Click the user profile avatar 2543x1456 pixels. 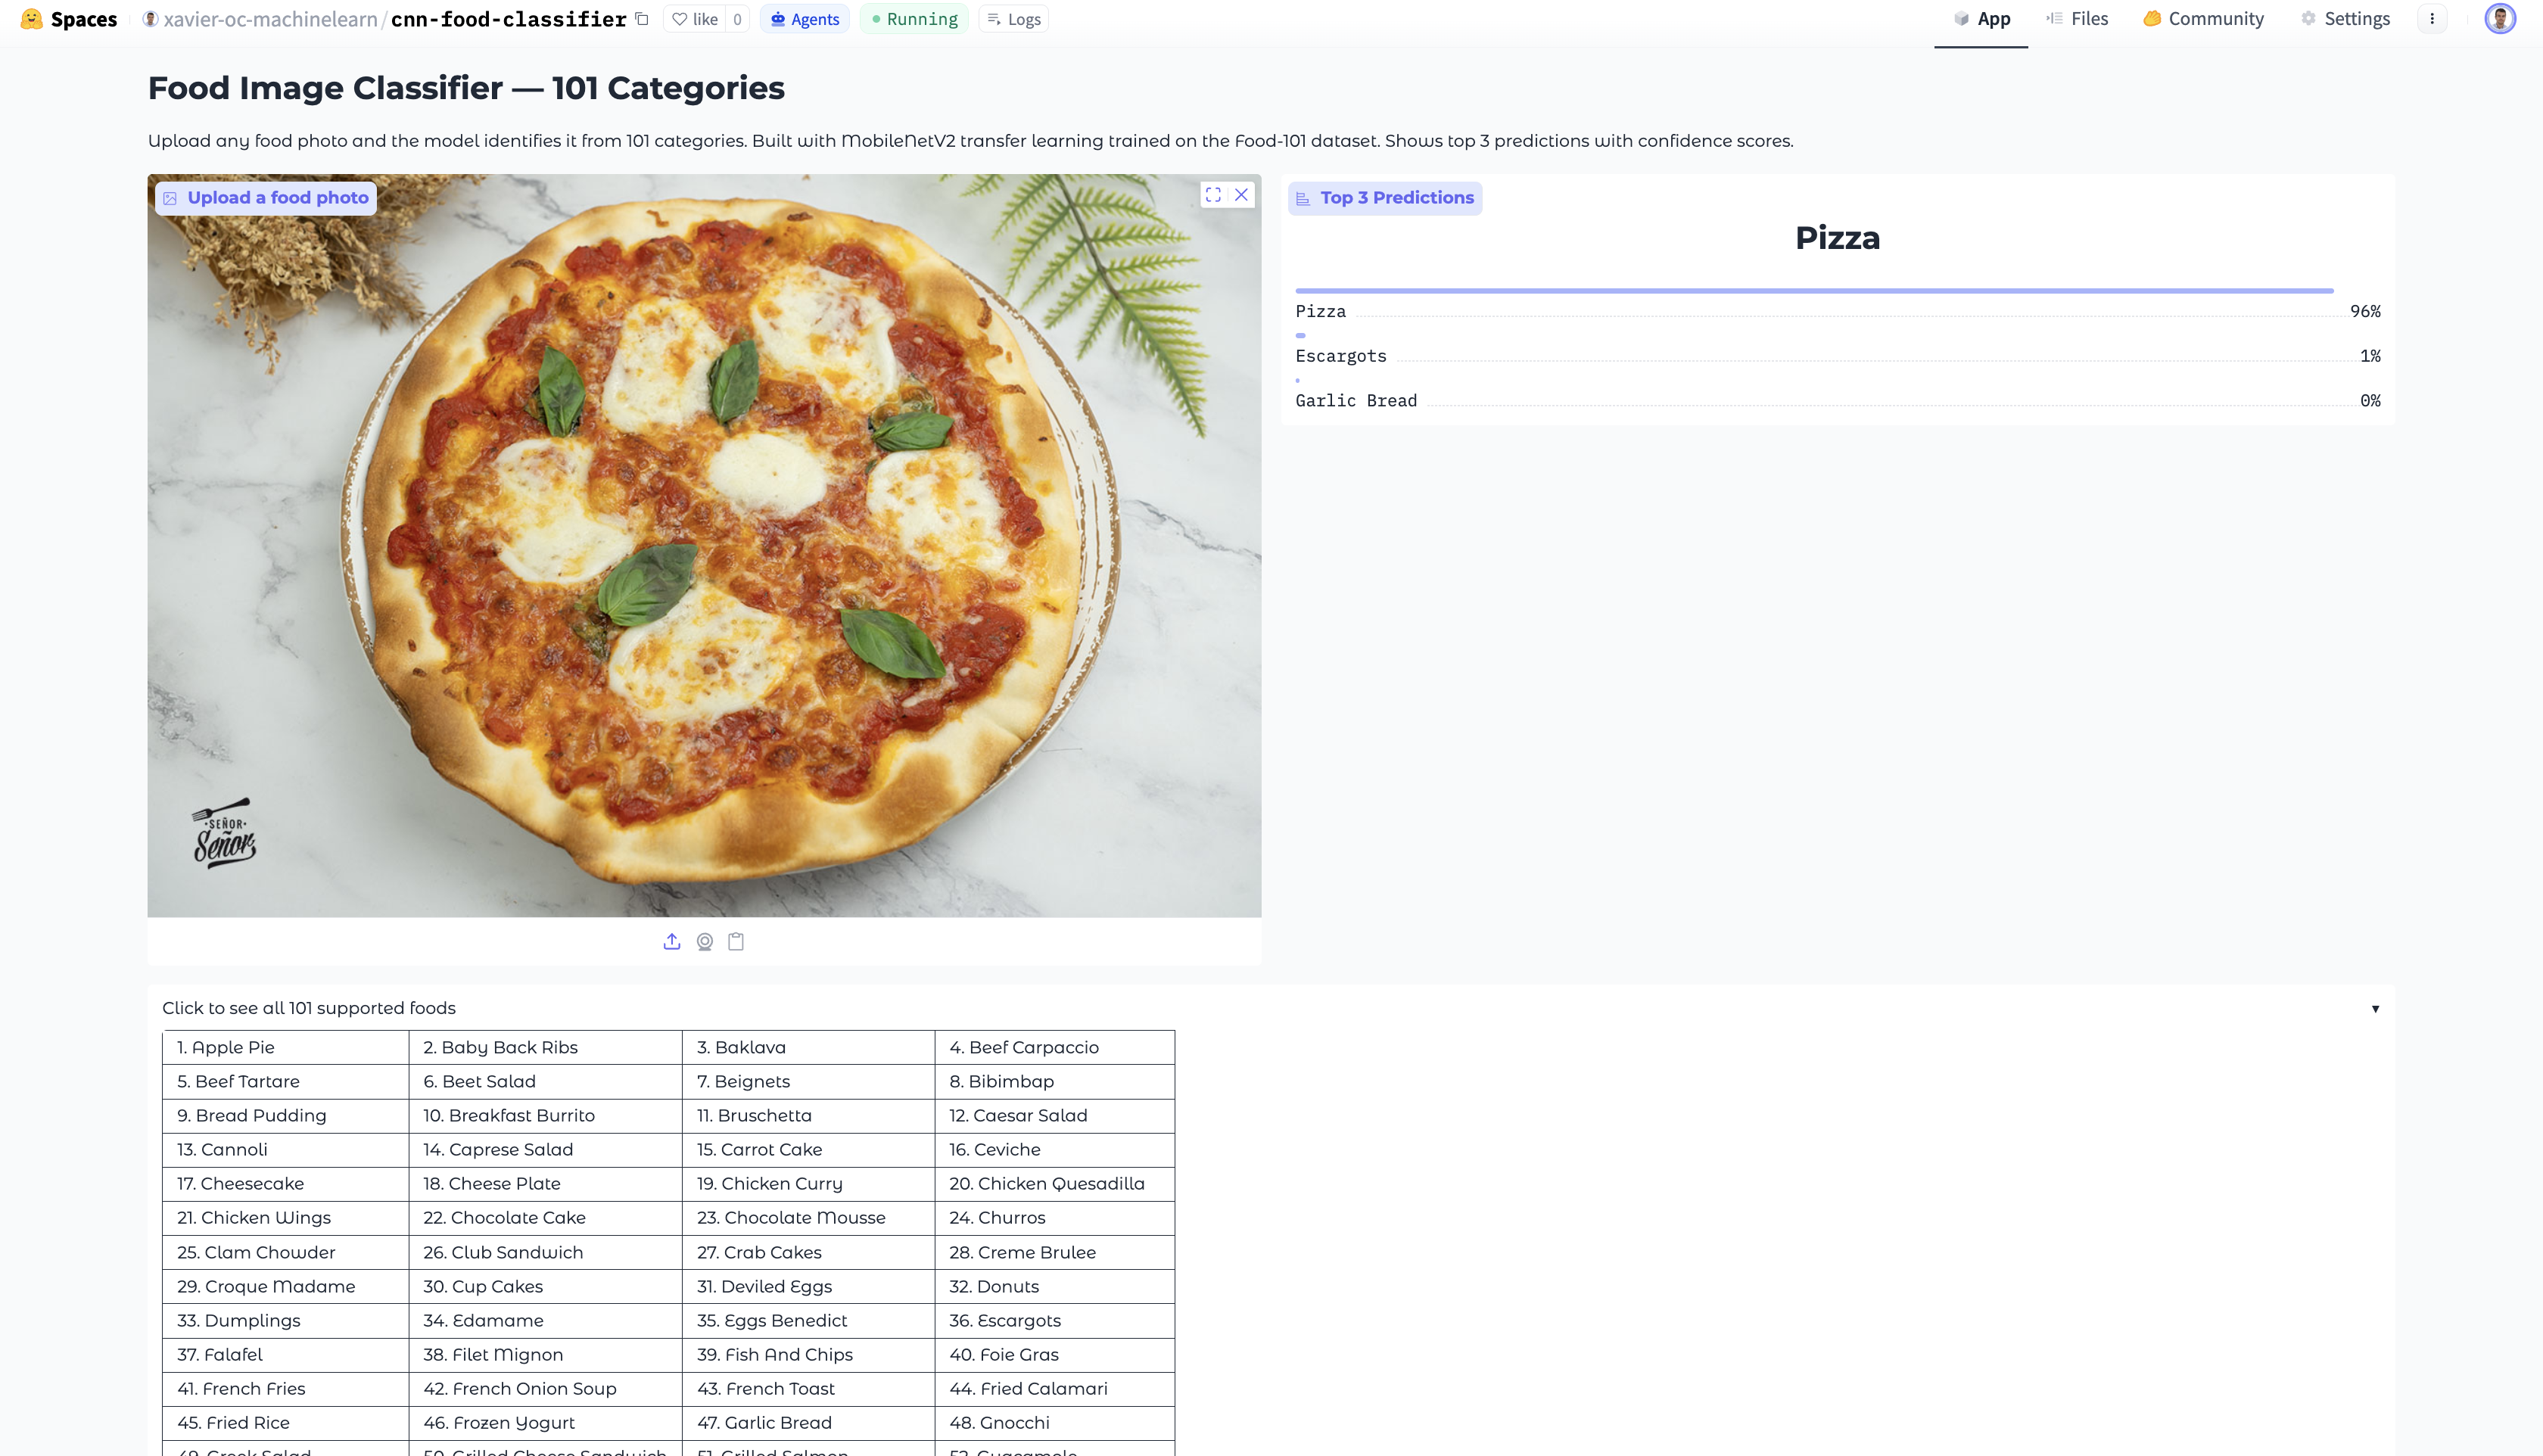pos(2500,19)
